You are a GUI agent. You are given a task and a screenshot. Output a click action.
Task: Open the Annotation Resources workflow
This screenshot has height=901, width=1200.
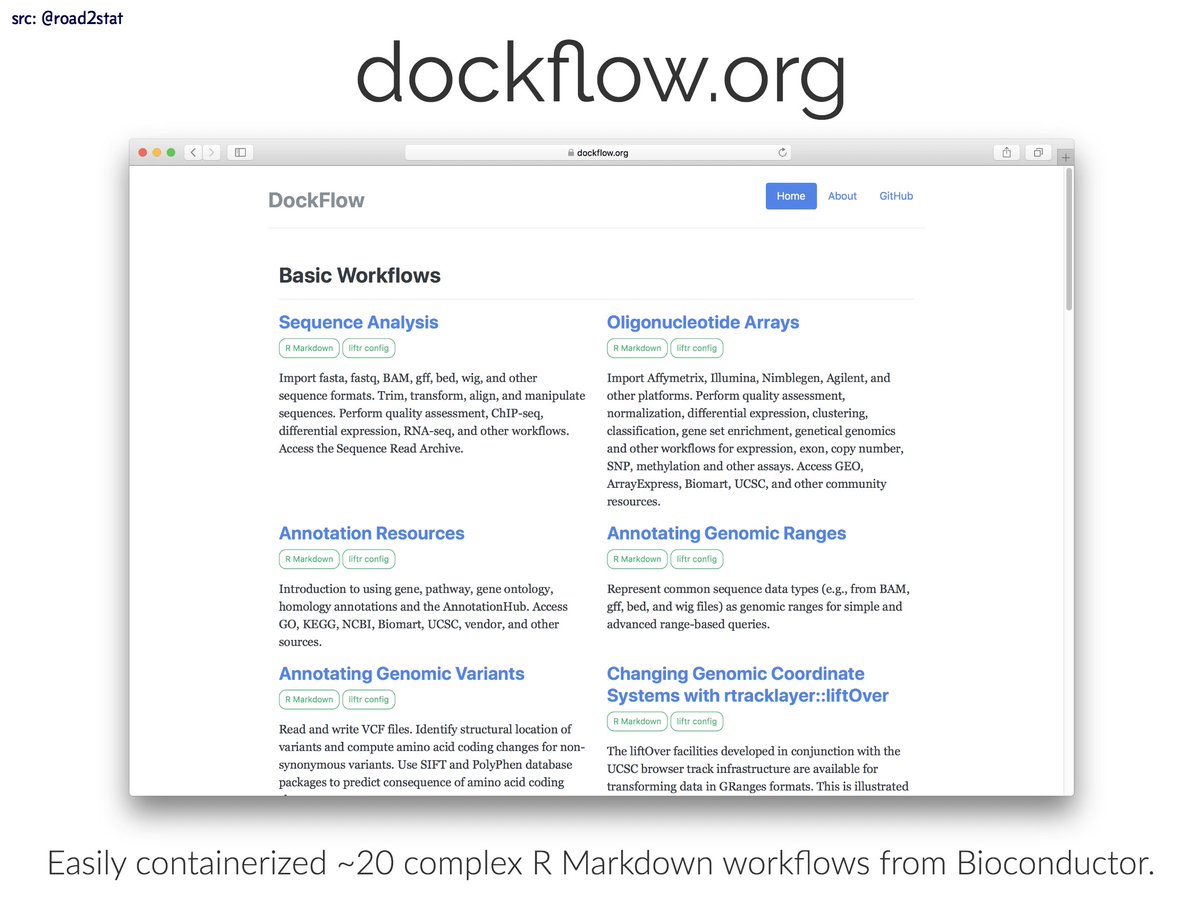(371, 533)
